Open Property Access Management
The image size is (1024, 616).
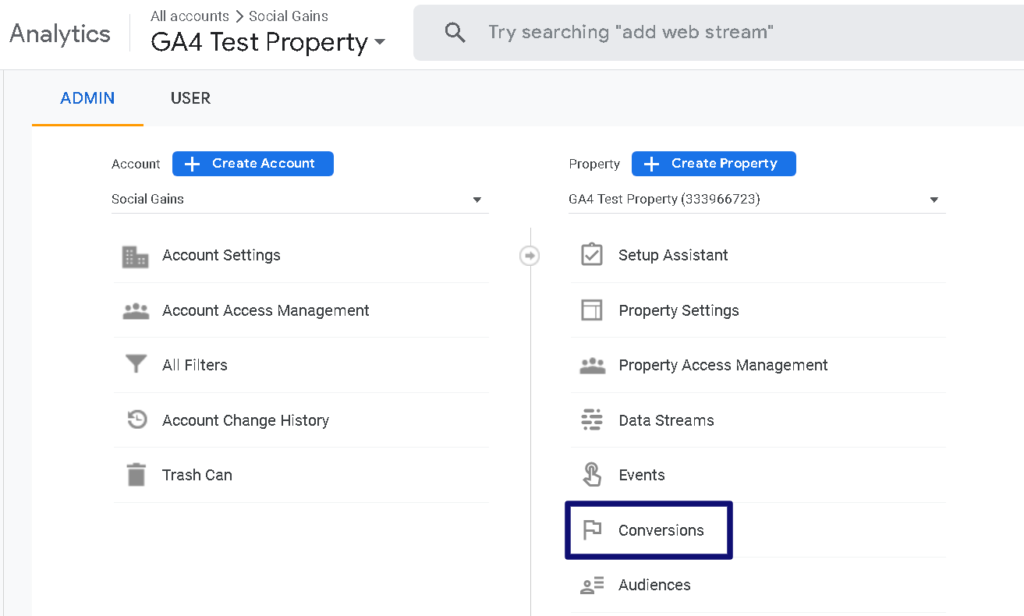pos(758,365)
